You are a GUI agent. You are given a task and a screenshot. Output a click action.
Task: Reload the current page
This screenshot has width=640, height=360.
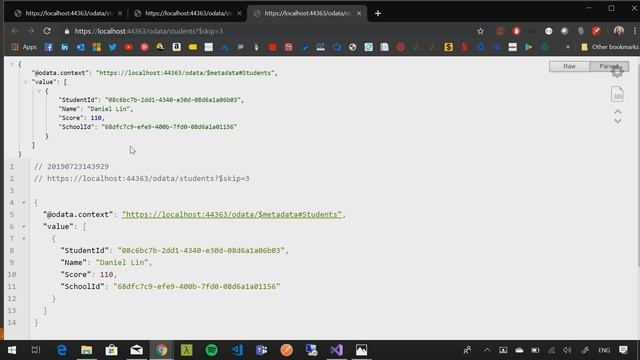(x=47, y=31)
